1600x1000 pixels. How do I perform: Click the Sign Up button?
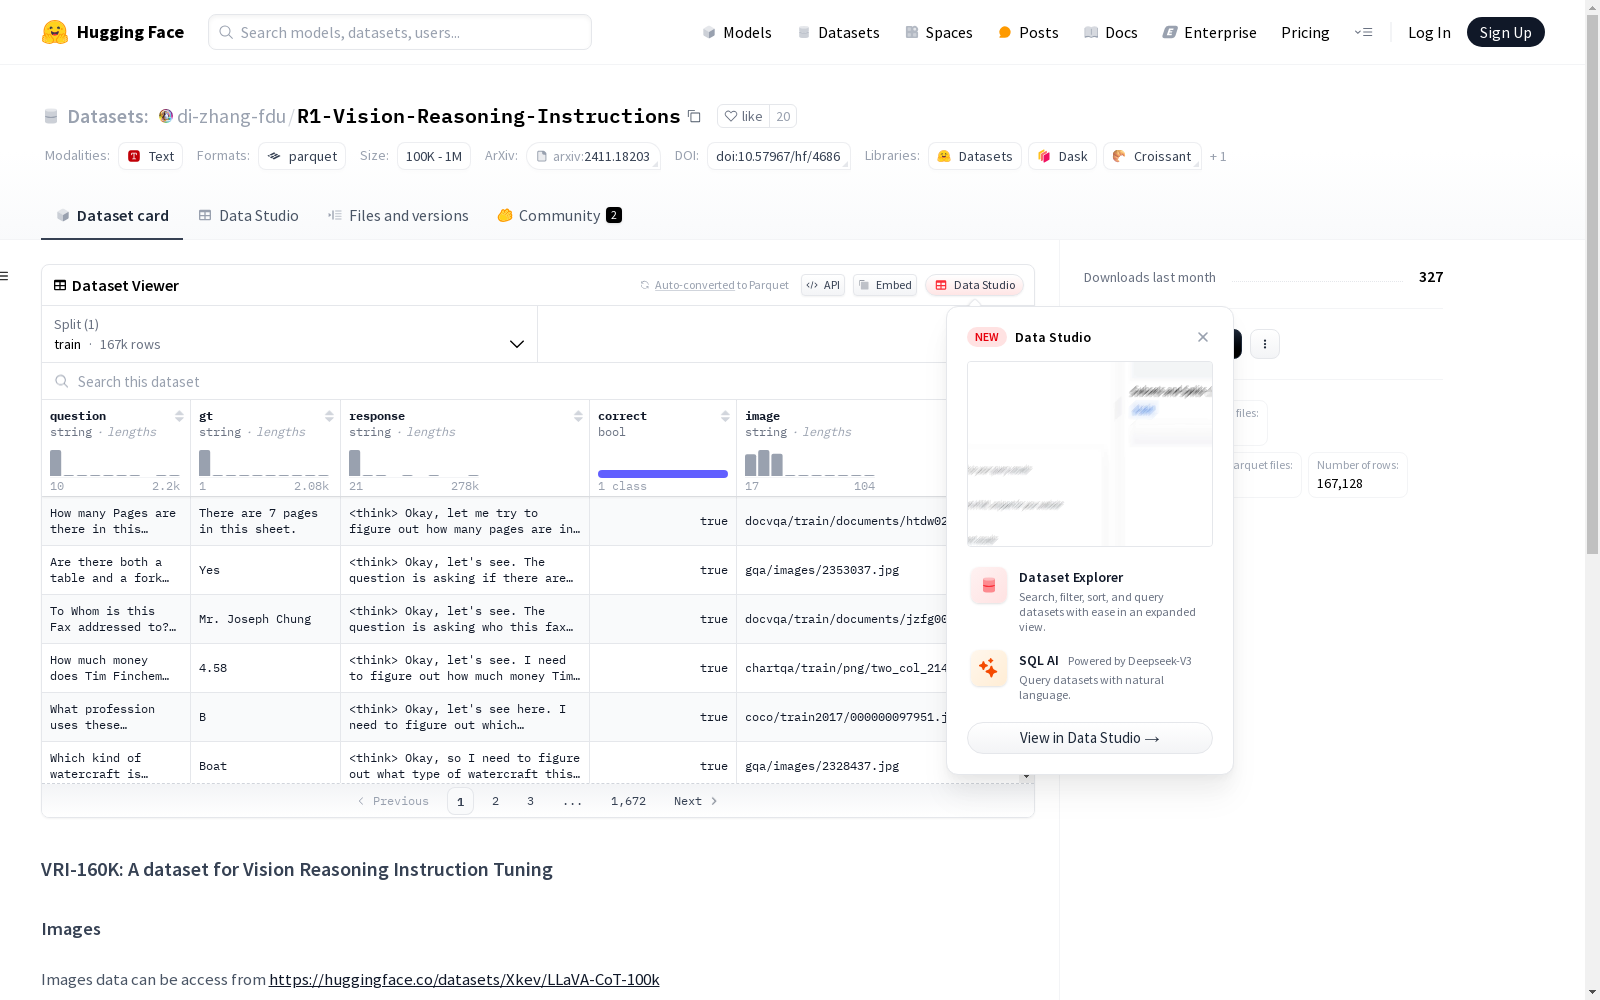[x=1505, y=32]
